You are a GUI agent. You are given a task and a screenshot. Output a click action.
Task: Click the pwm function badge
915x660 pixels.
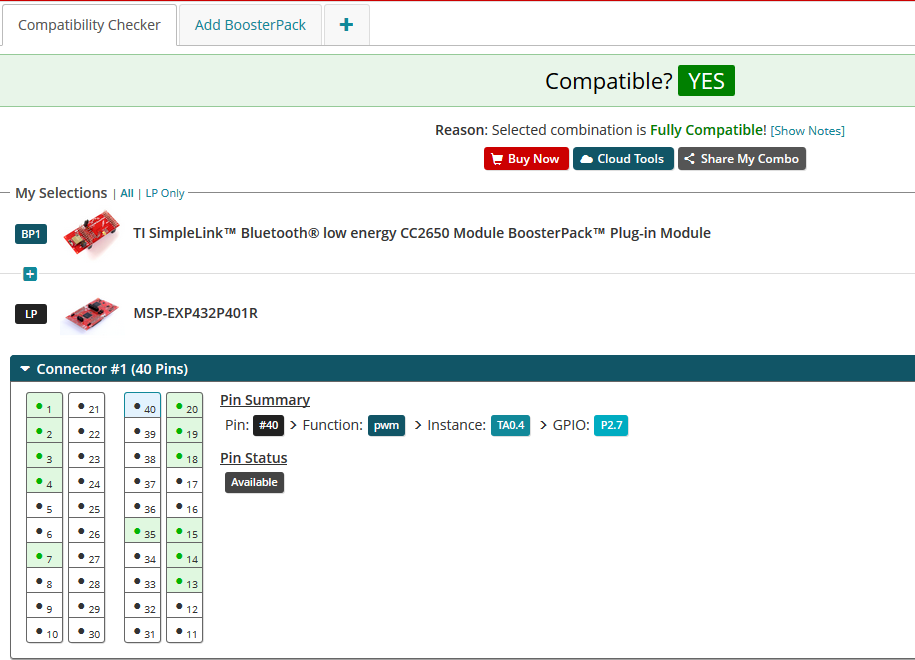pos(386,425)
